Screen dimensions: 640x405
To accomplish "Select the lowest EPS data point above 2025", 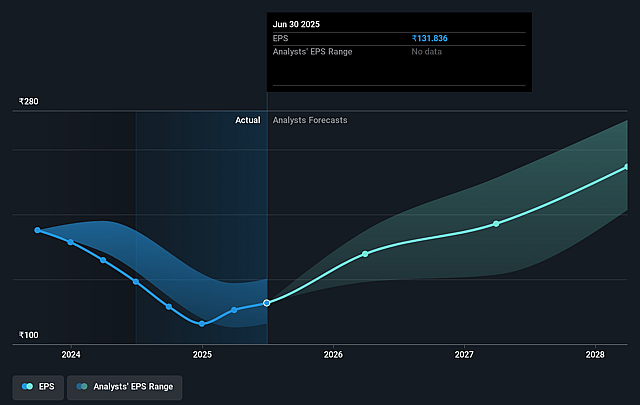I will (202, 324).
